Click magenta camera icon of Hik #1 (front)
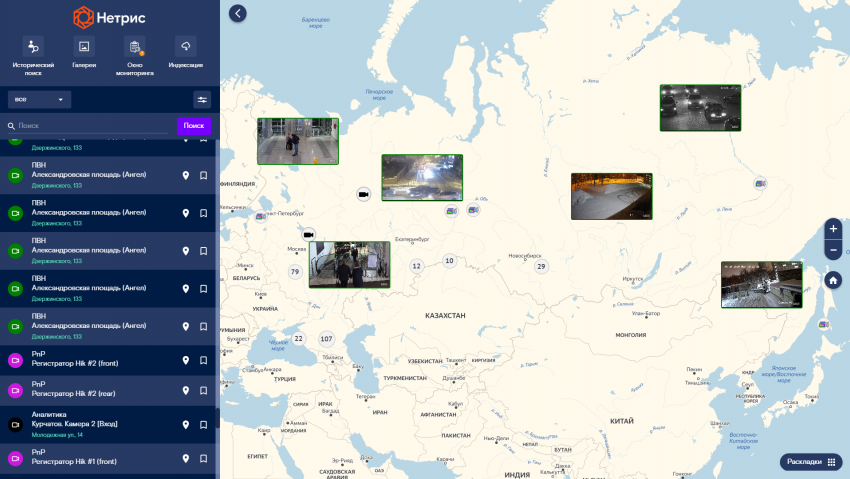The width and height of the screenshot is (850, 479). 15,459
